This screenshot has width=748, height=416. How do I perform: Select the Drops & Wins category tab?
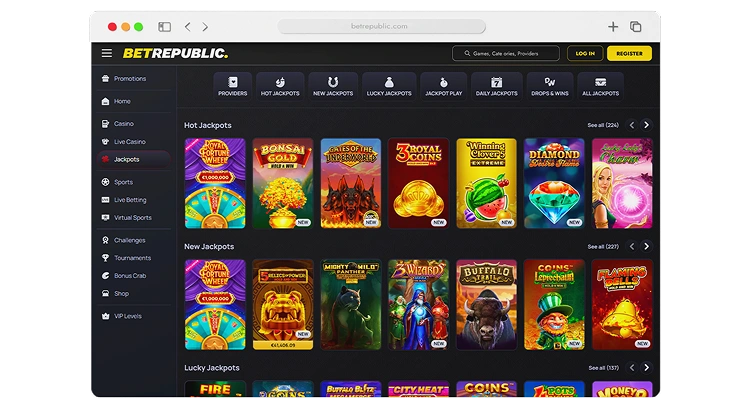pos(550,86)
